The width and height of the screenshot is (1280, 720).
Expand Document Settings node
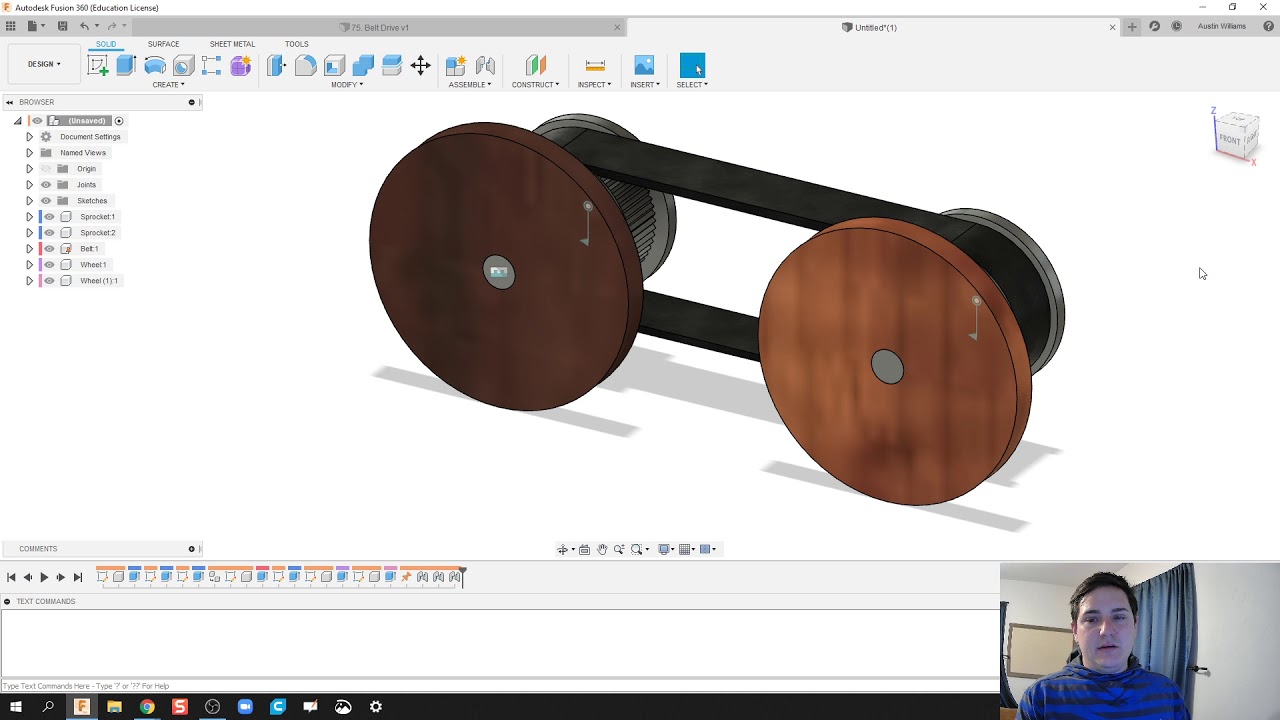(x=29, y=137)
